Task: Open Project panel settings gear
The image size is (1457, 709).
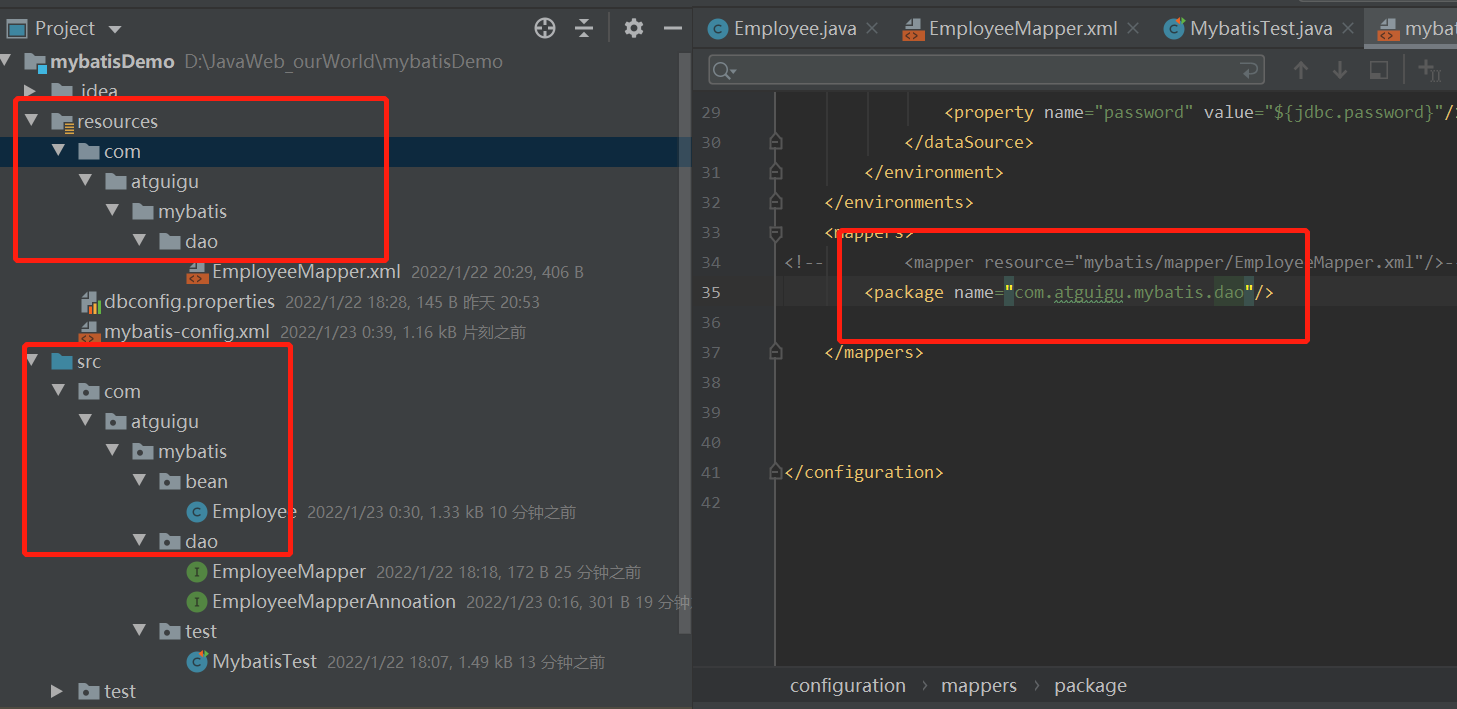Action: click(x=634, y=28)
